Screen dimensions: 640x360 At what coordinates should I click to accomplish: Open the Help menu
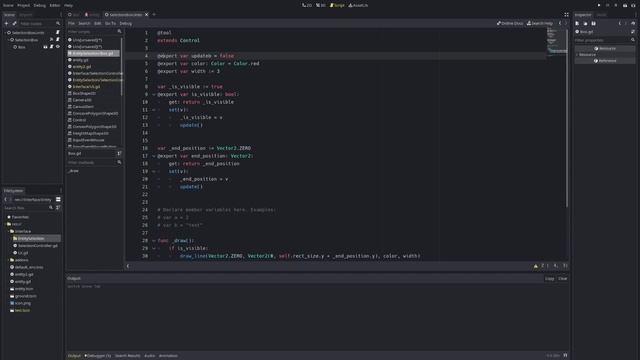[x=69, y=5]
